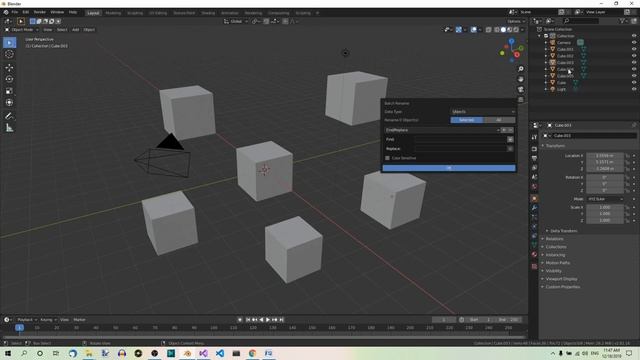Select the Move tool in the toolbar
This screenshot has width=640, height=360.
tap(9, 67)
